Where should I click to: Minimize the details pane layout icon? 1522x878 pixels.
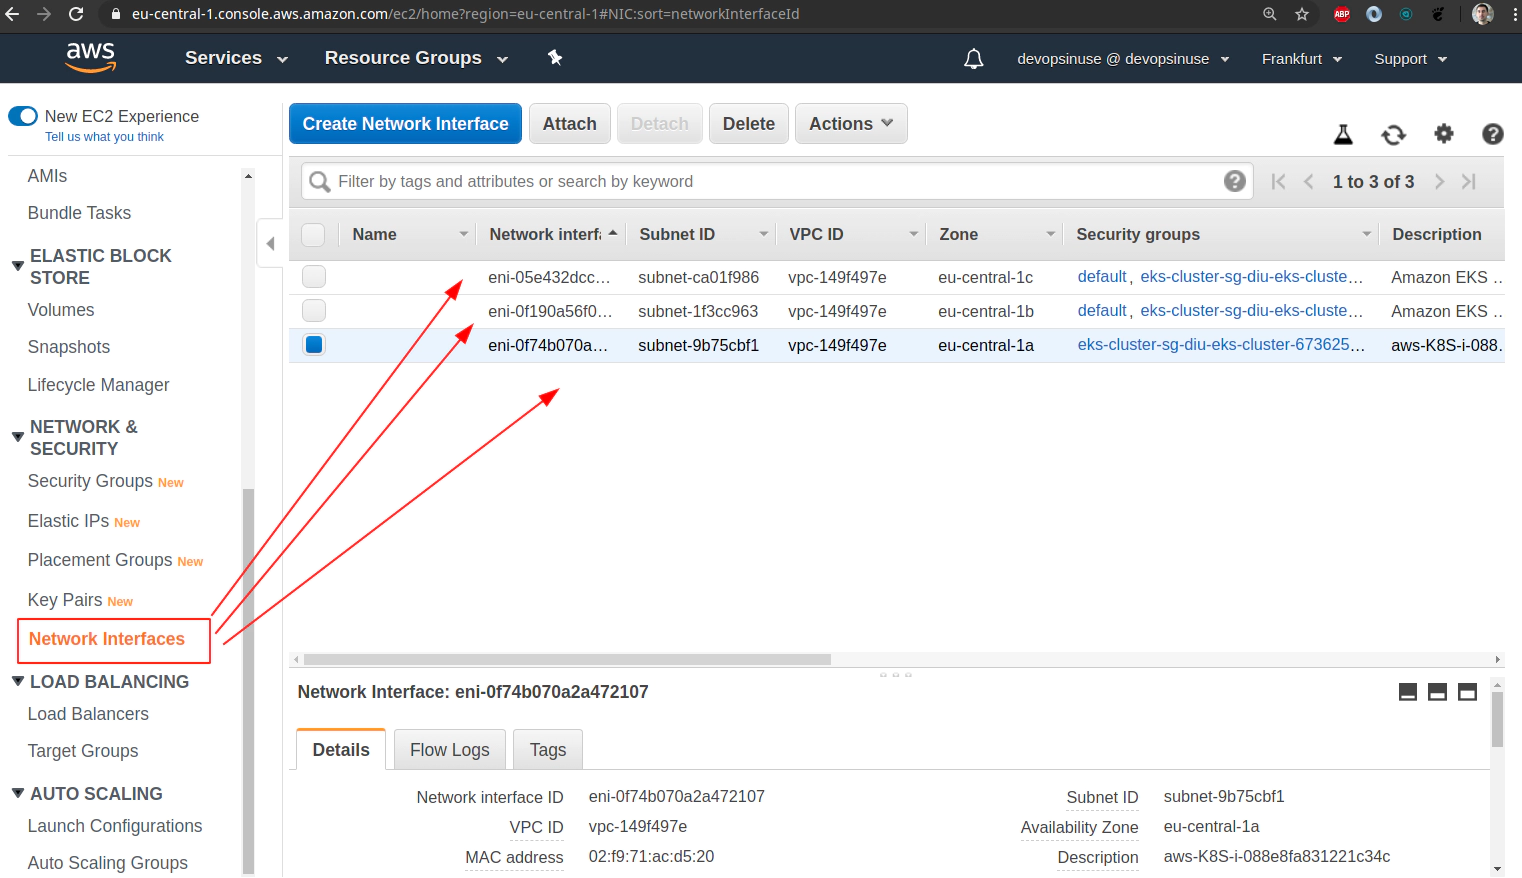tap(1408, 692)
